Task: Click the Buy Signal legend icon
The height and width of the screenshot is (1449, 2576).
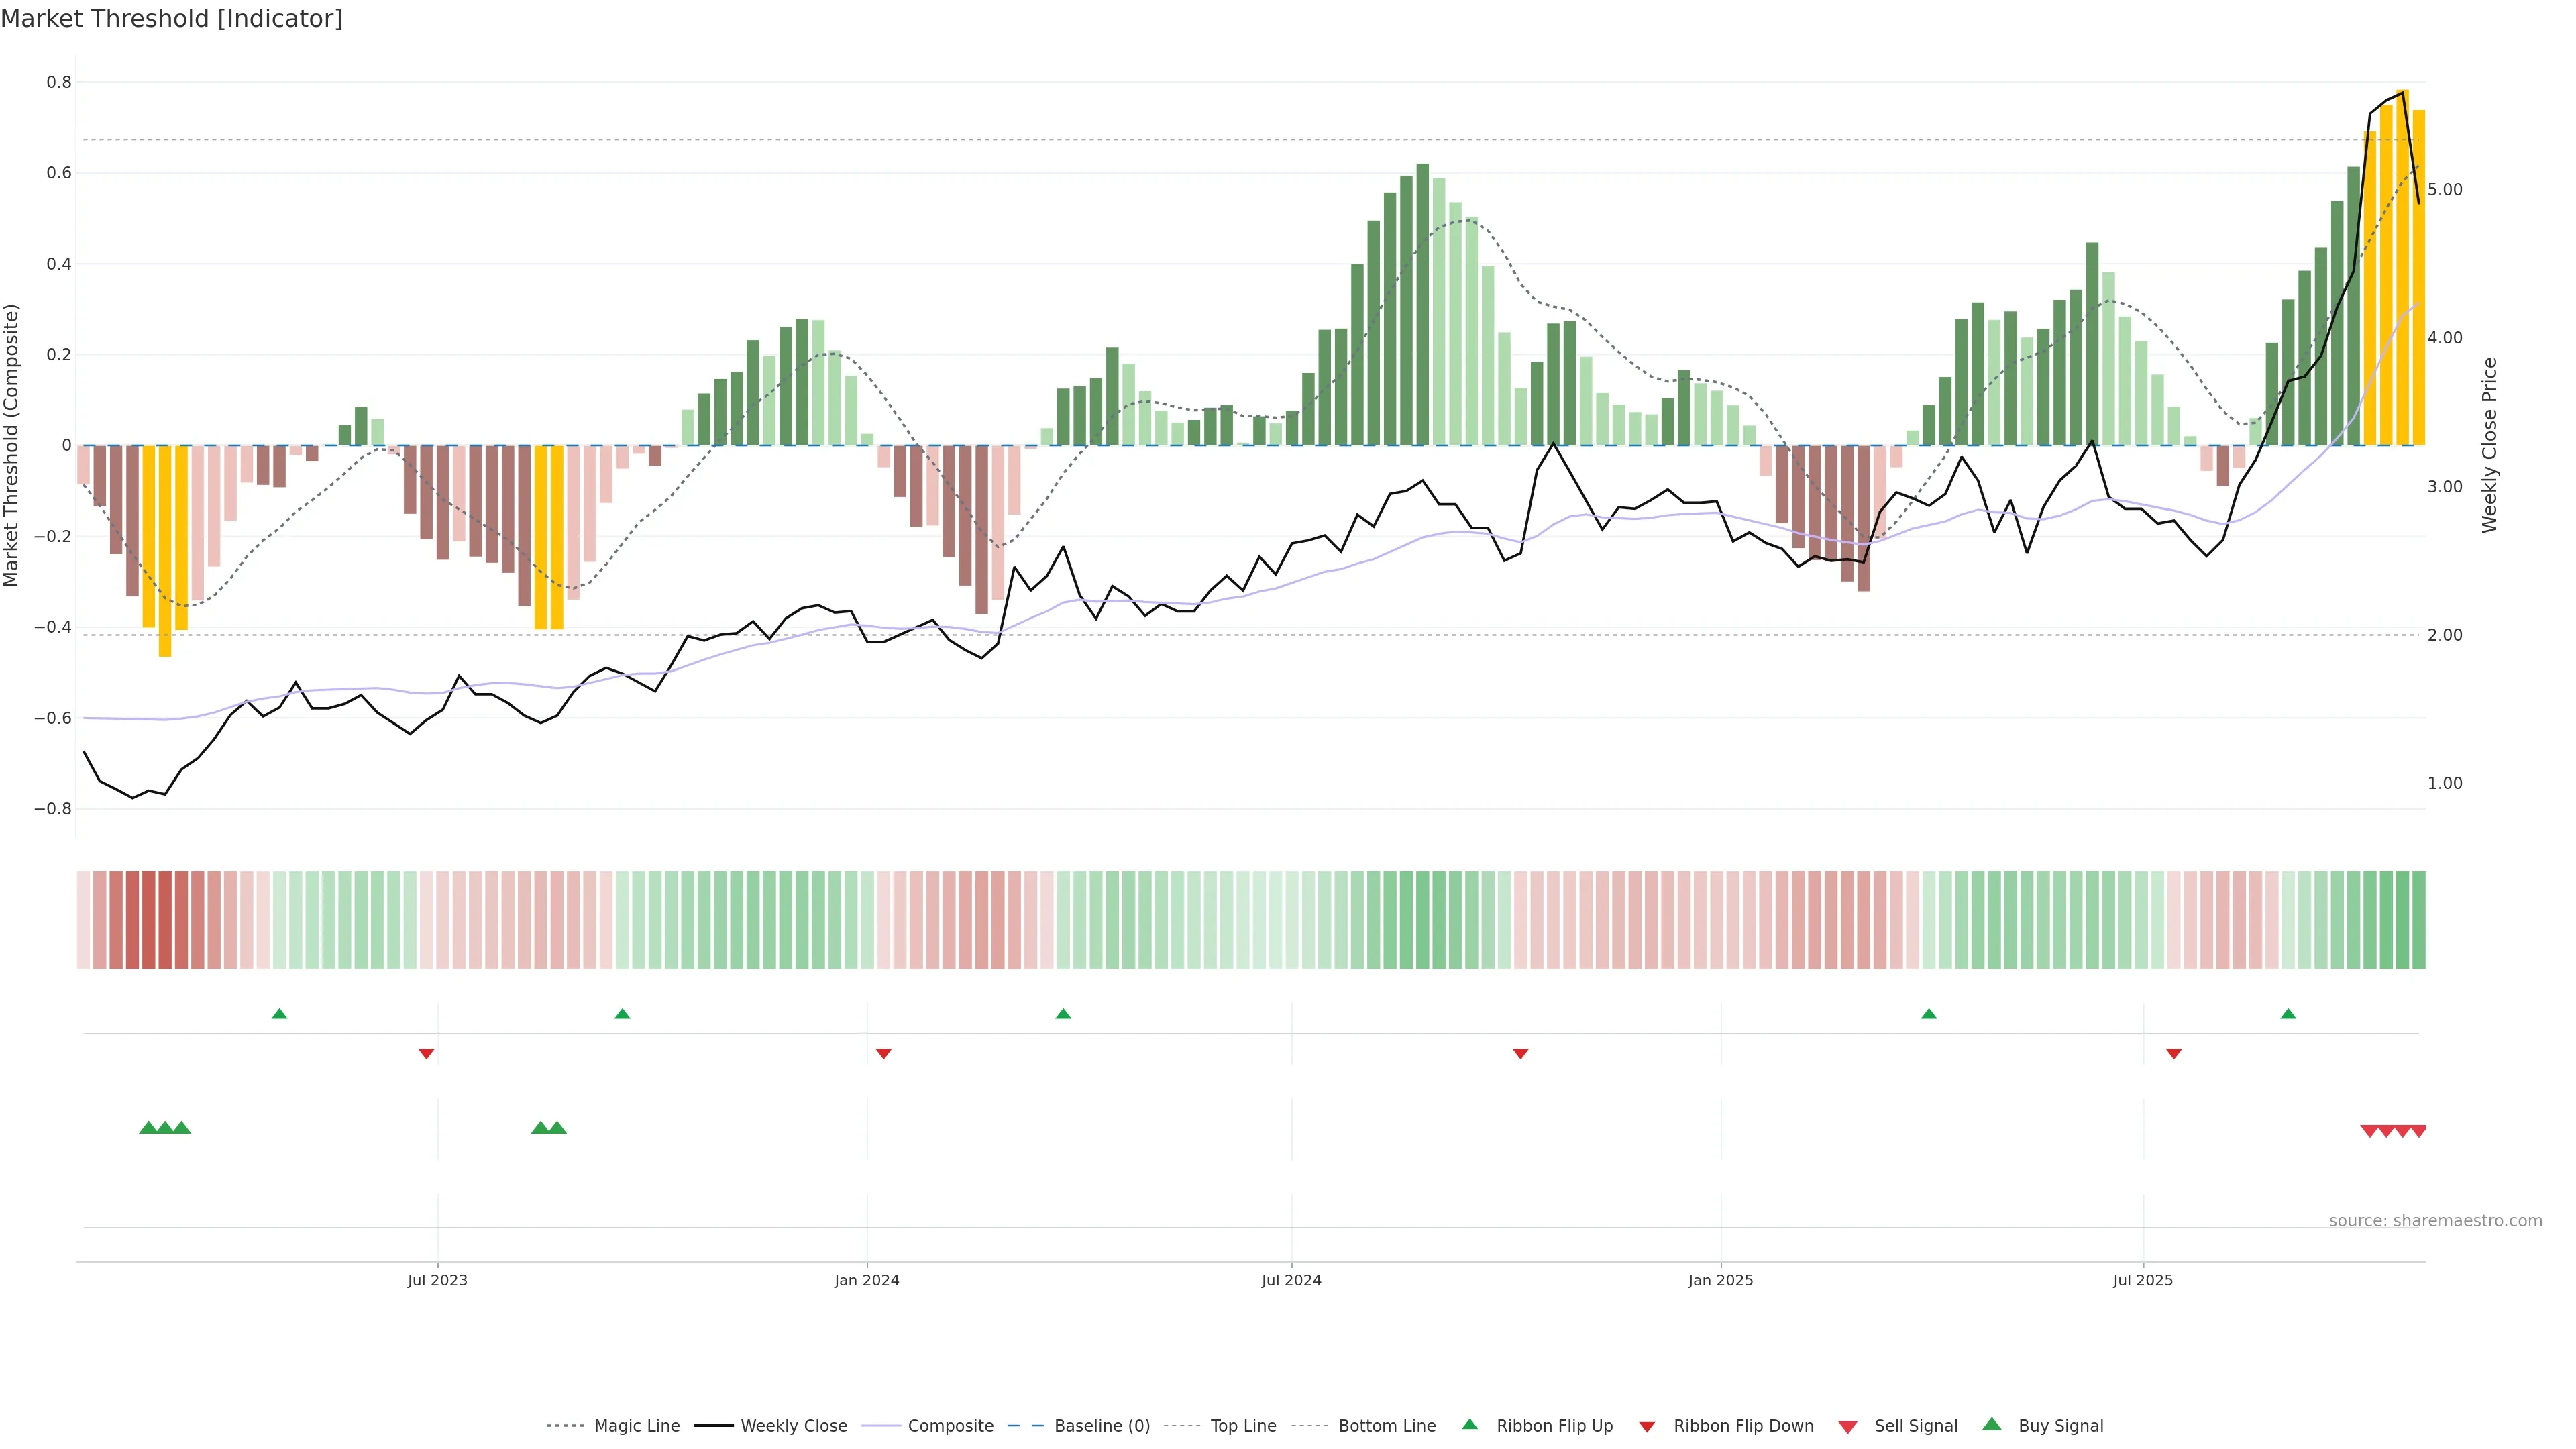Action: pyautogui.click(x=1992, y=1425)
